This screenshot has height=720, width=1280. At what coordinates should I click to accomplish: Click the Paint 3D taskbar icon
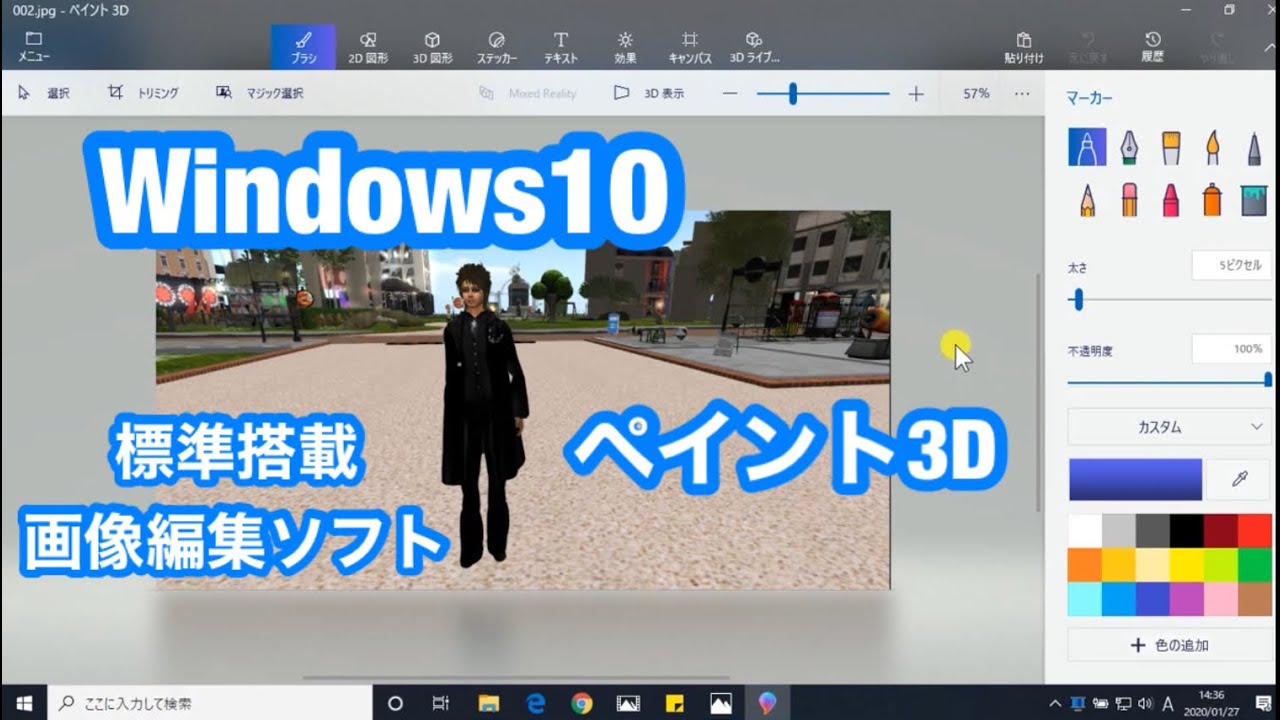click(x=767, y=703)
